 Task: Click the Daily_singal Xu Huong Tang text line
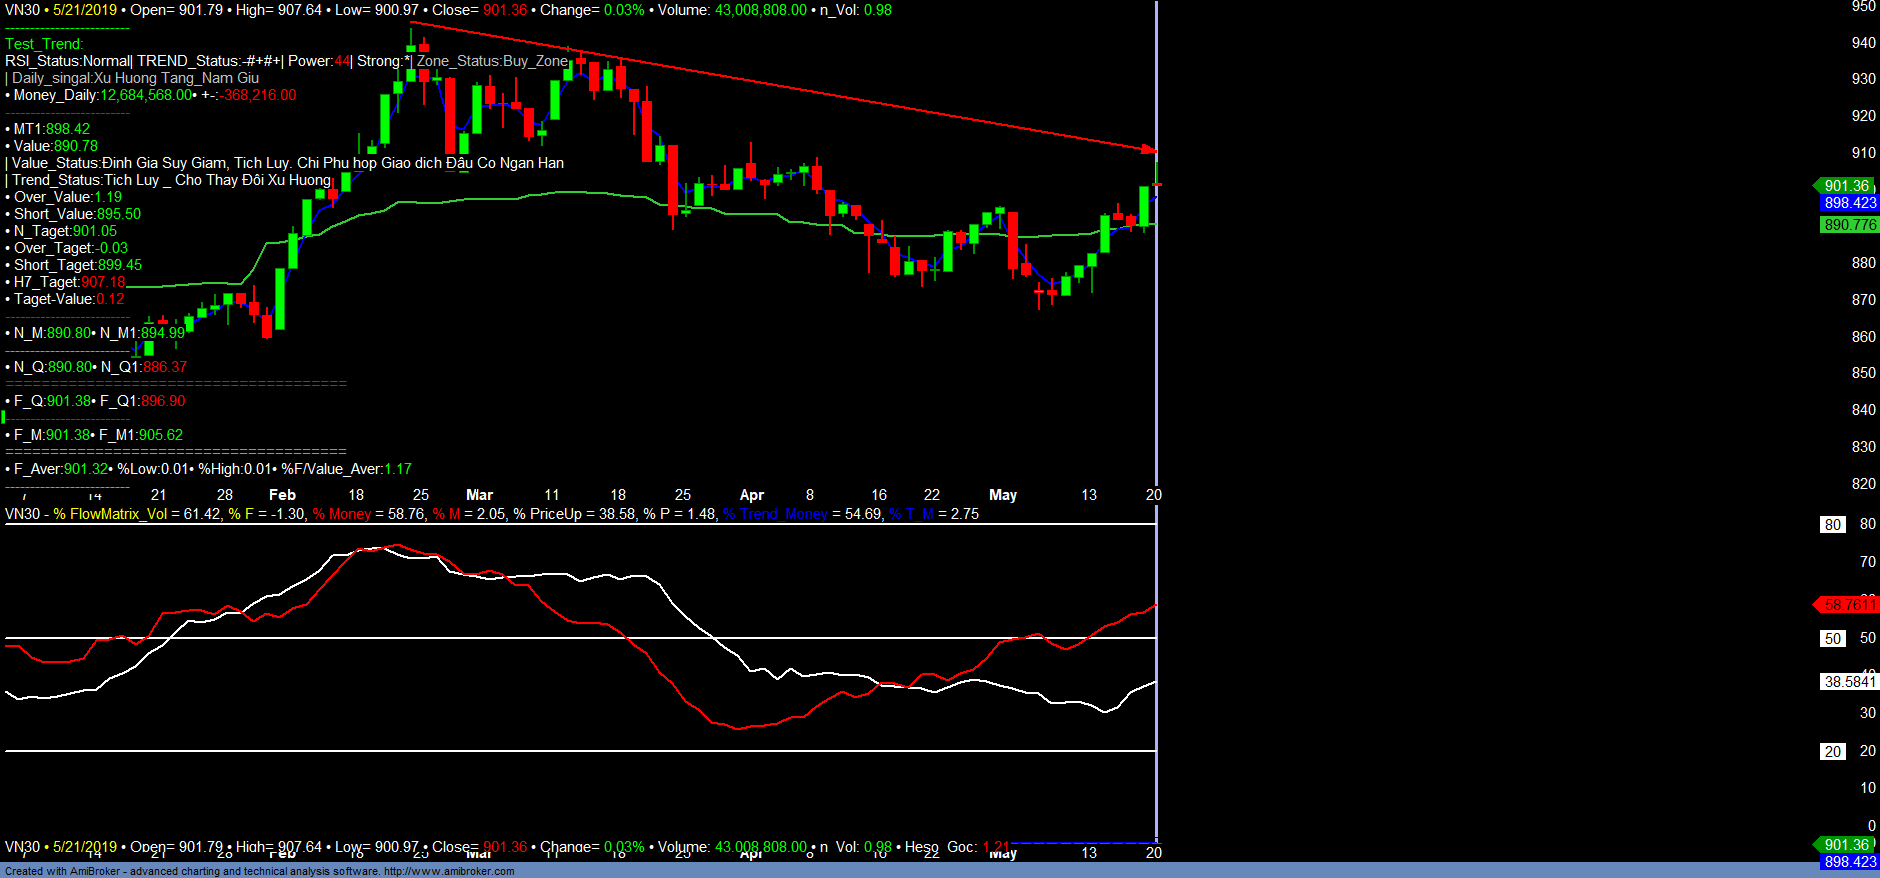pyautogui.click(x=135, y=78)
